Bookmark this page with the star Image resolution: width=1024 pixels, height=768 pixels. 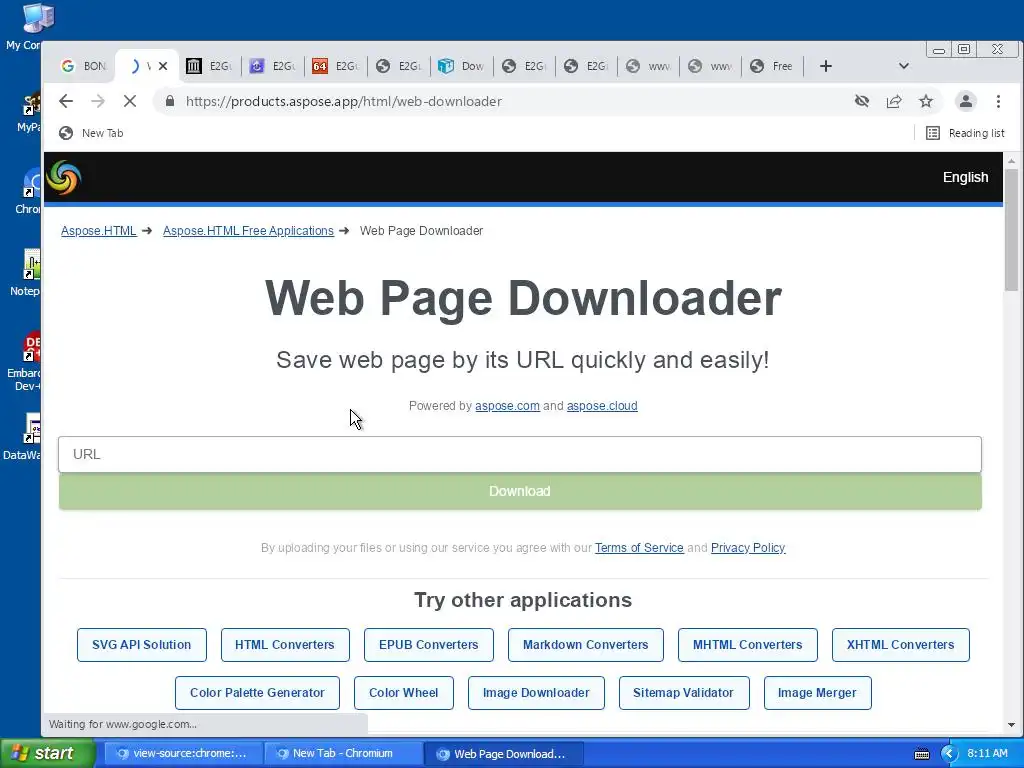coord(926,101)
